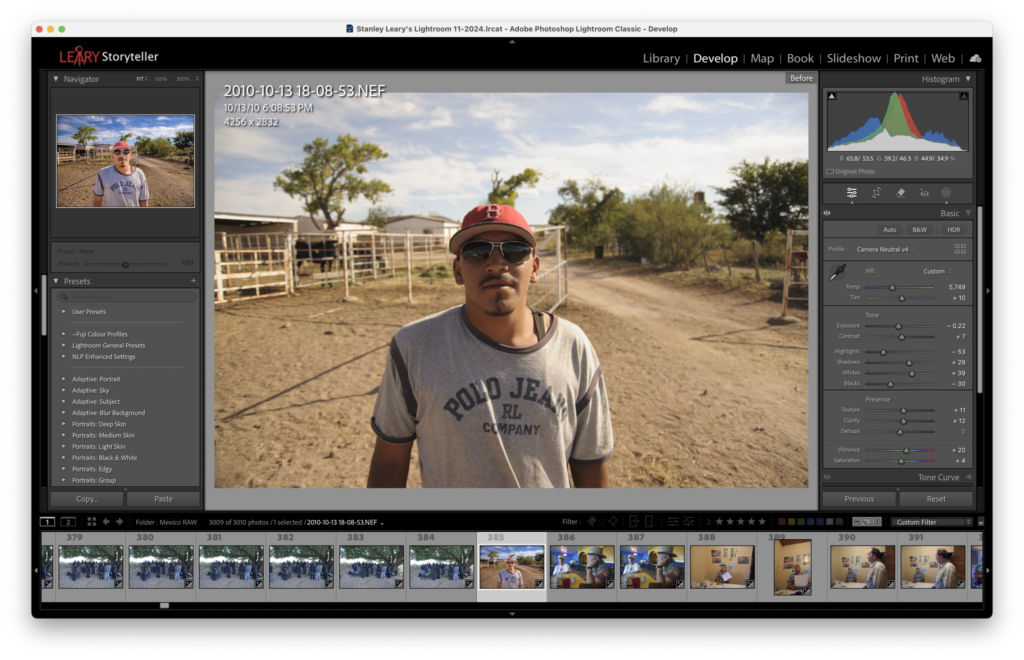Expand the User Presets group
Image resolution: width=1024 pixels, height=660 pixels.
(x=63, y=312)
